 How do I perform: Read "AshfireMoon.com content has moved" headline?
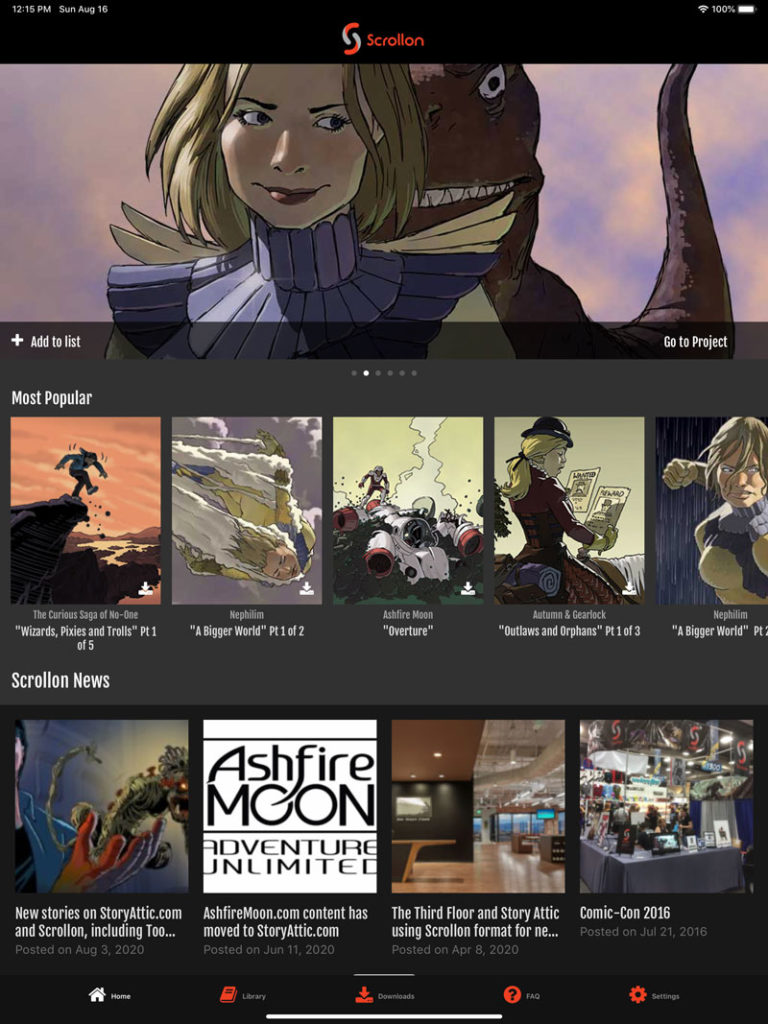pyautogui.click(x=285, y=921)
